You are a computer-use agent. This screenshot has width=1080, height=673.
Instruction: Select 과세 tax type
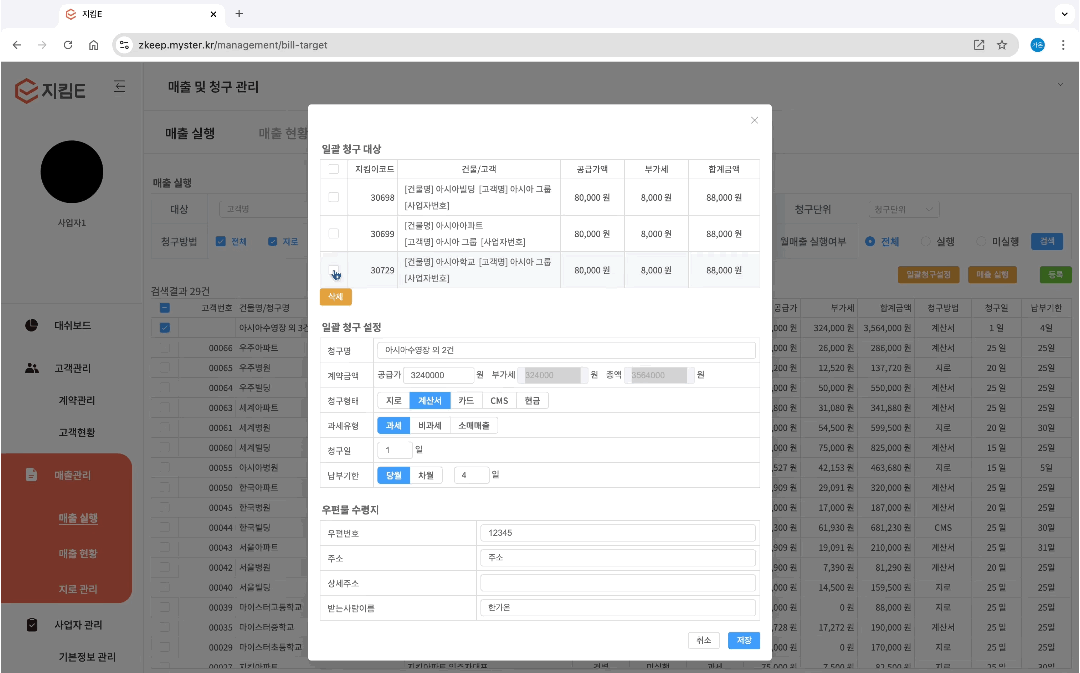393,426
